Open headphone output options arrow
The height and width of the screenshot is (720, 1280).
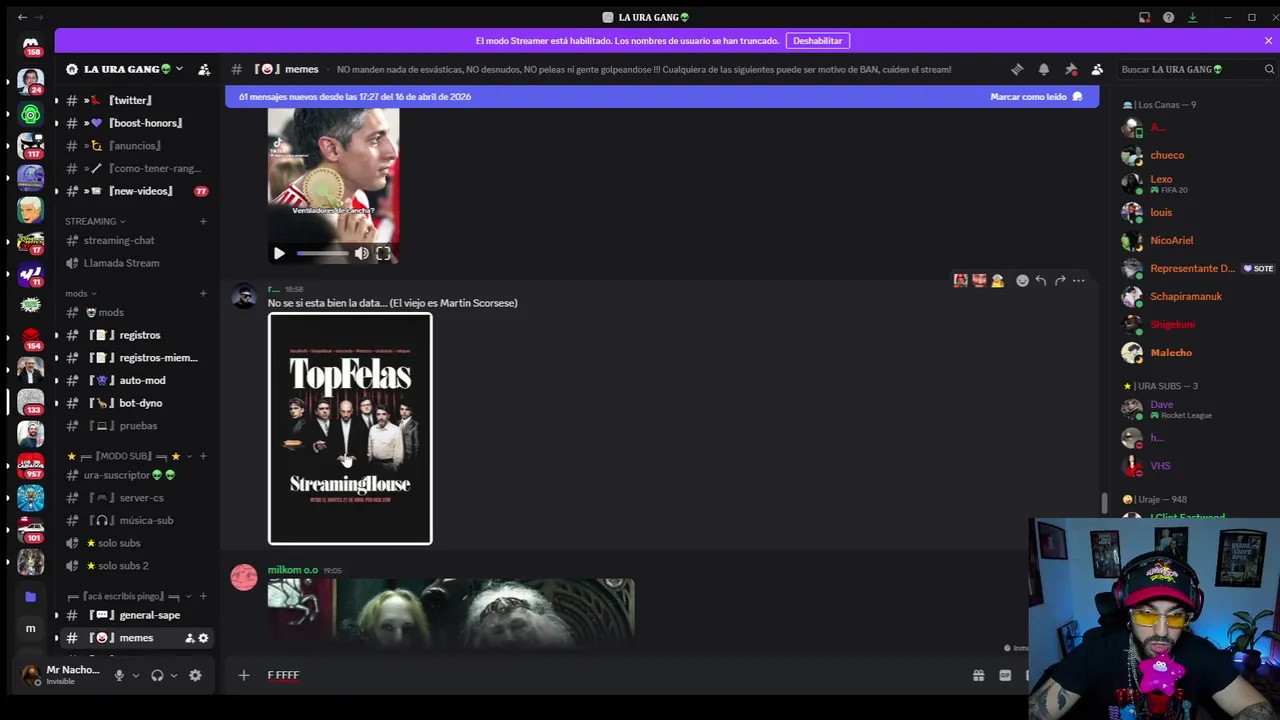pyautogui.click(x=174, y=675)
